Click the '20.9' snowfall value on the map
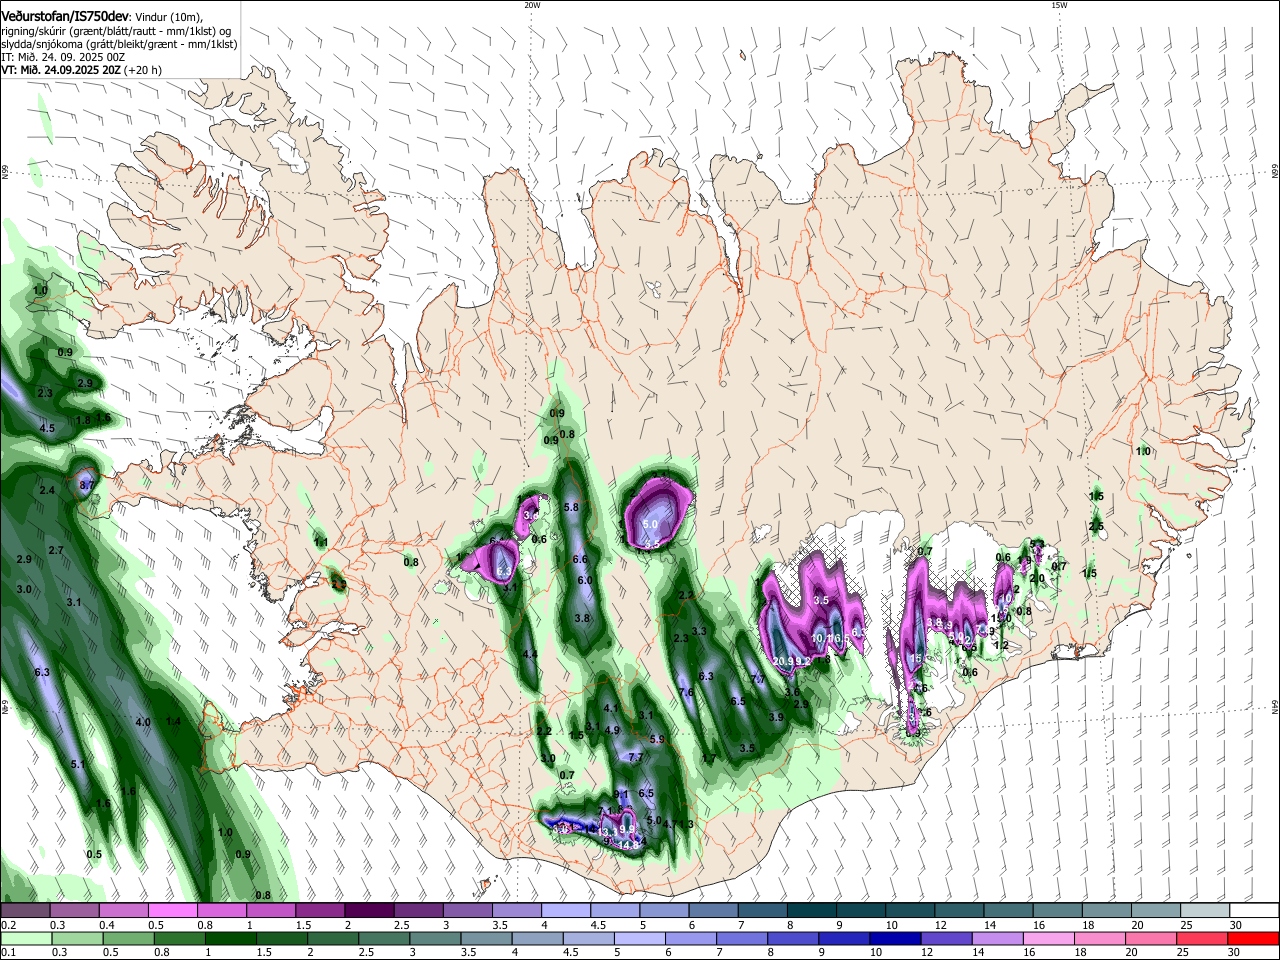 (x=783, y=662)
